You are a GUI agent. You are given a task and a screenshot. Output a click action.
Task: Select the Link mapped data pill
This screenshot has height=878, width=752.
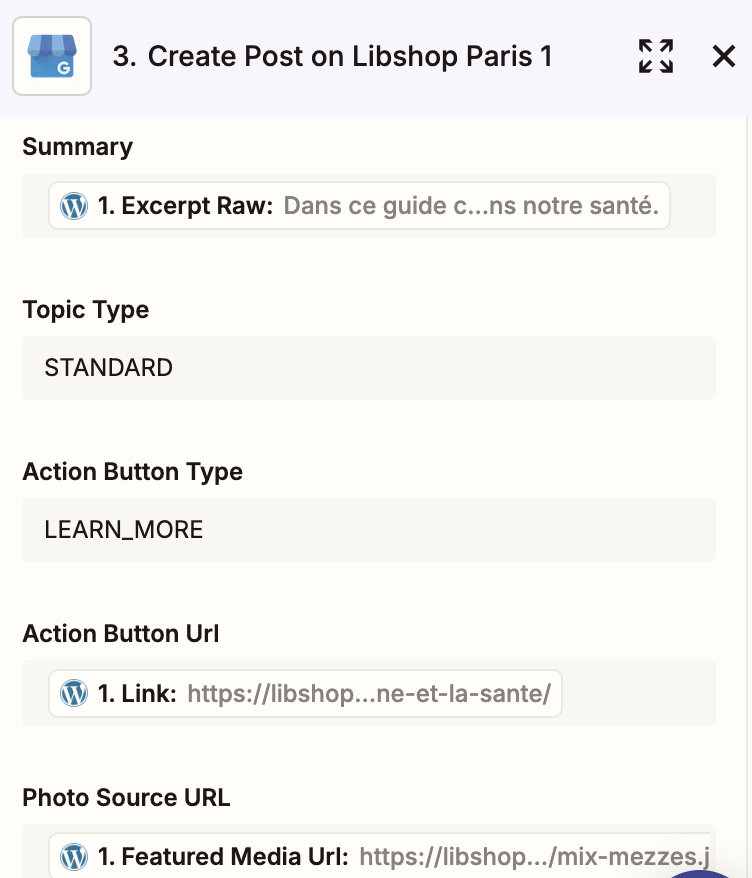305,693
